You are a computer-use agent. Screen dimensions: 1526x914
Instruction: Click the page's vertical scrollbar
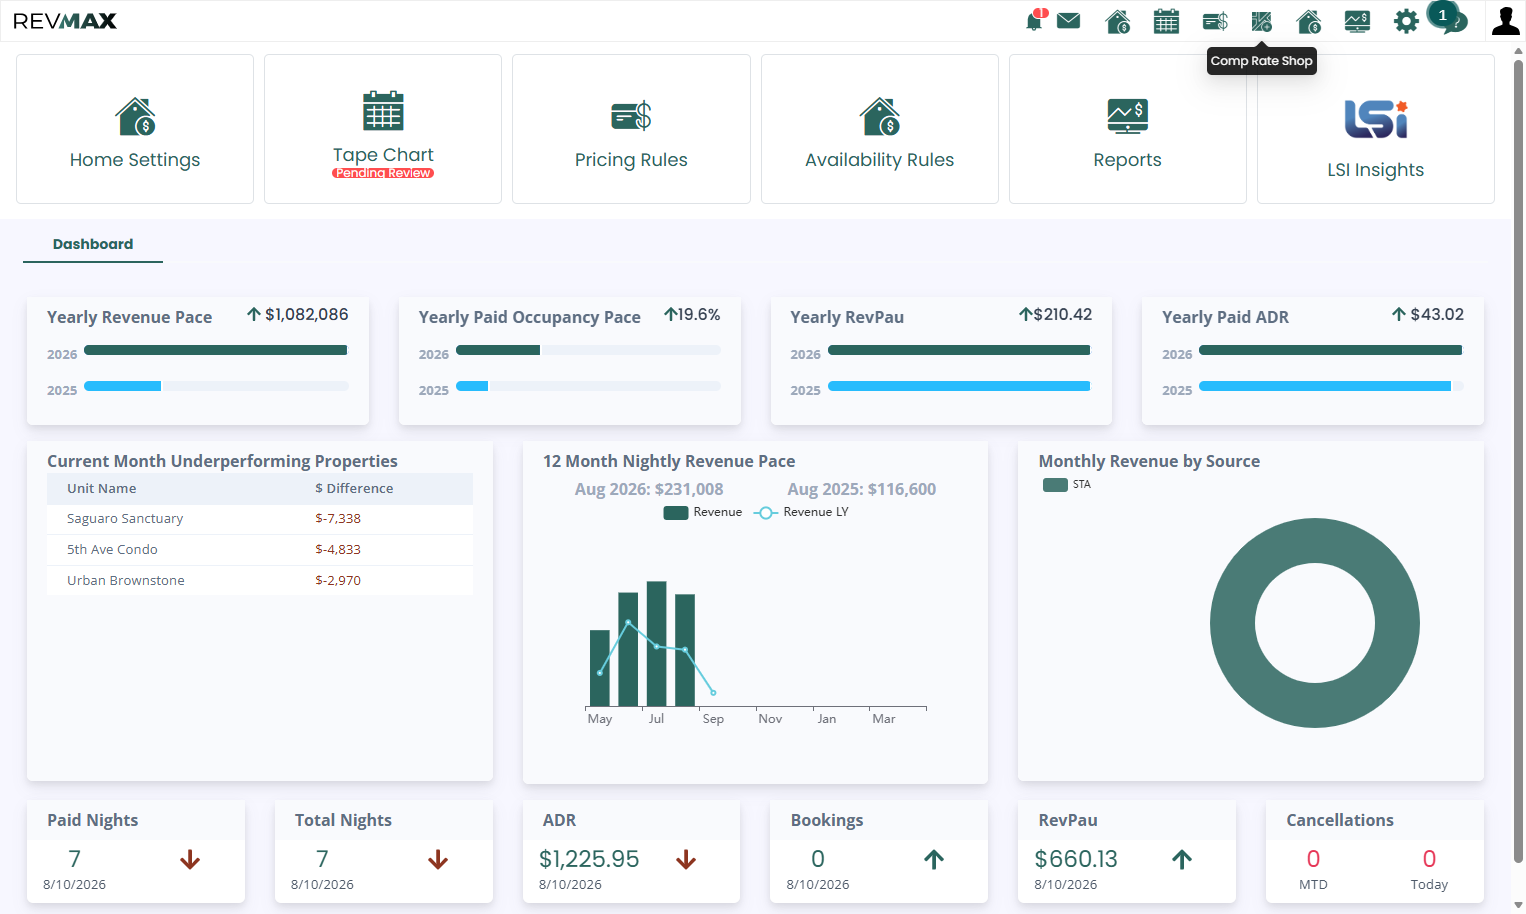pos(1518,460)
